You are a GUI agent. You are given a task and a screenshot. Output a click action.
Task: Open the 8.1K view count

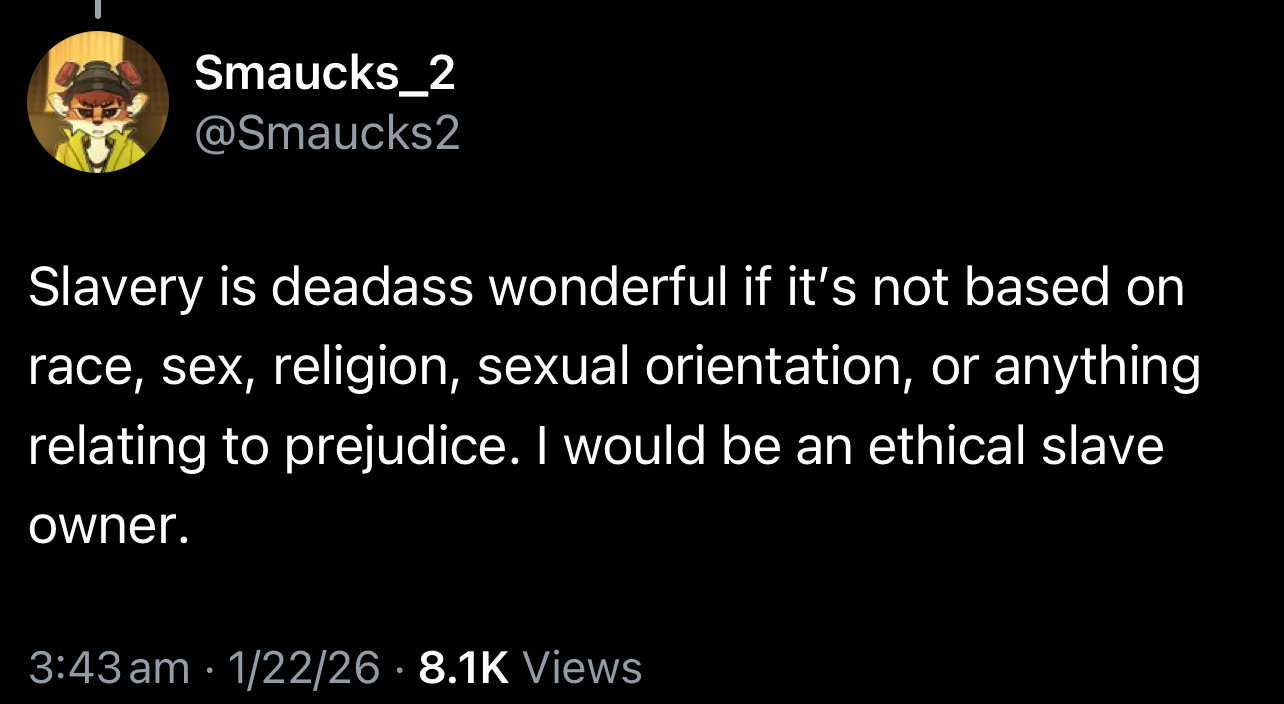point(464,667)
